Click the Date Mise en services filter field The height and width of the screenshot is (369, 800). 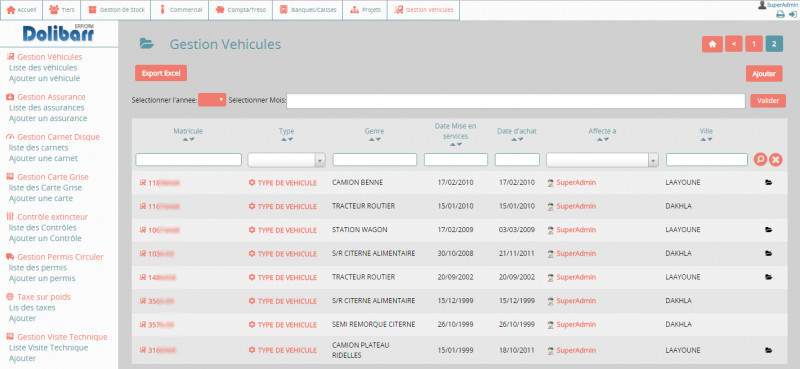point(456,160)
